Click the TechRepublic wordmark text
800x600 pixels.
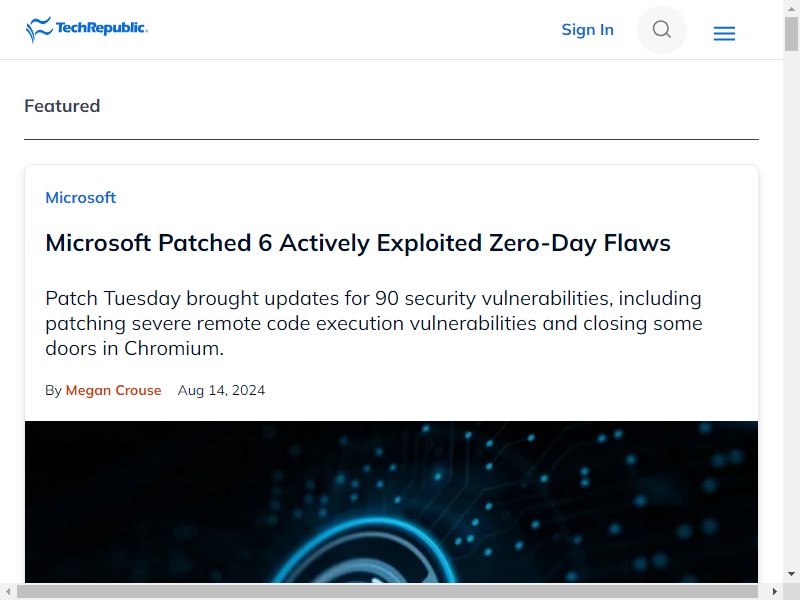[x=102, y=28]
